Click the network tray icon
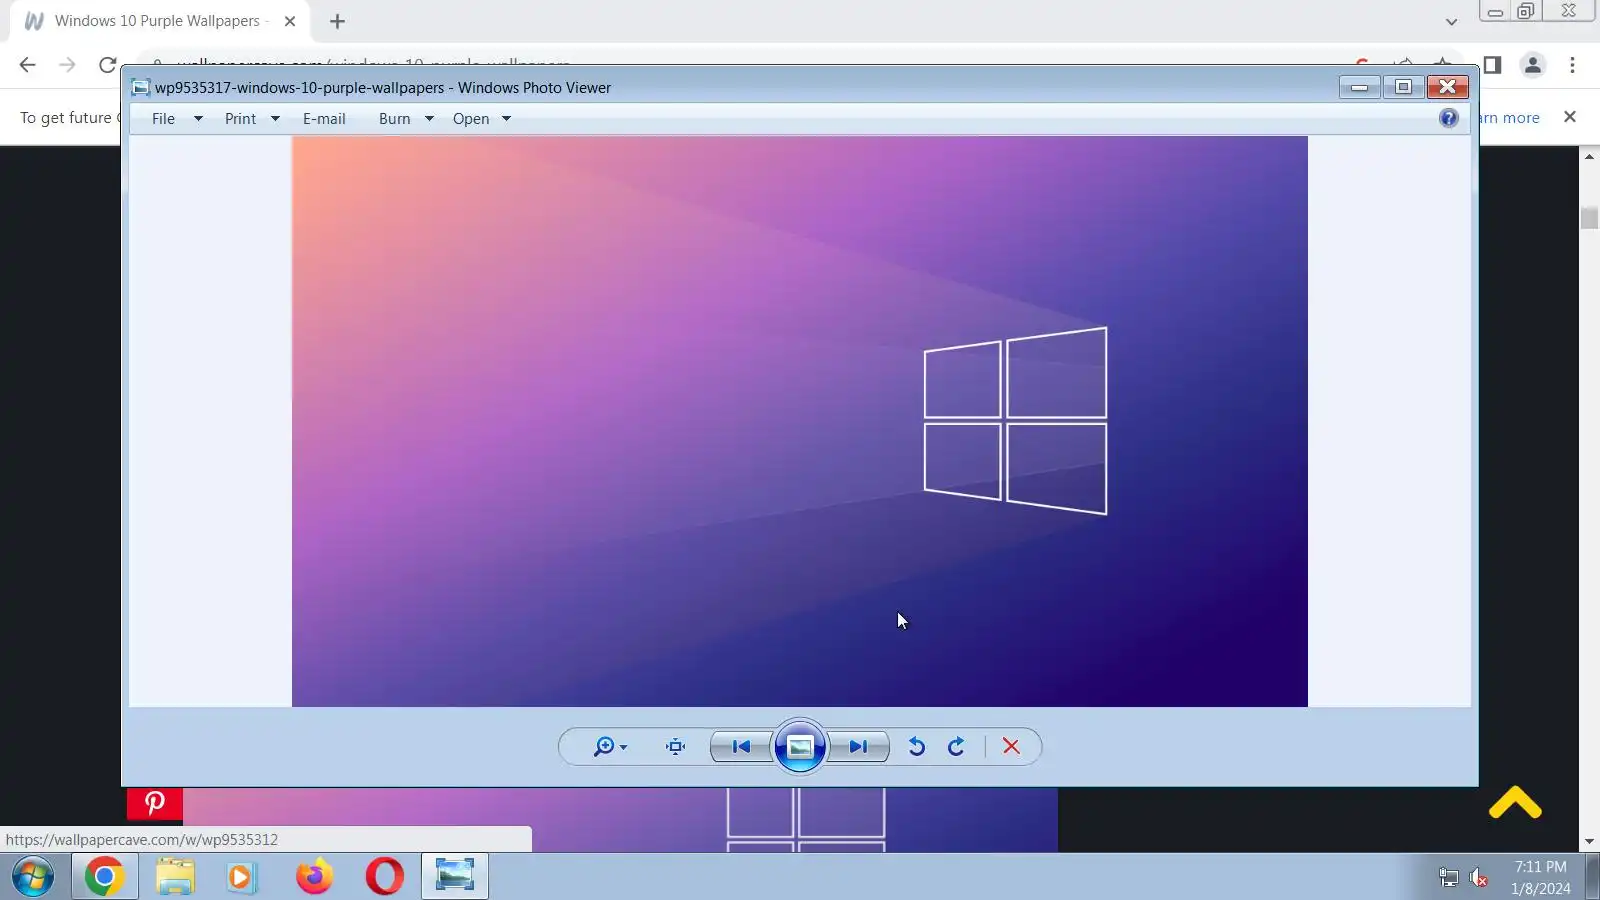 click(x=1448, y=878)
